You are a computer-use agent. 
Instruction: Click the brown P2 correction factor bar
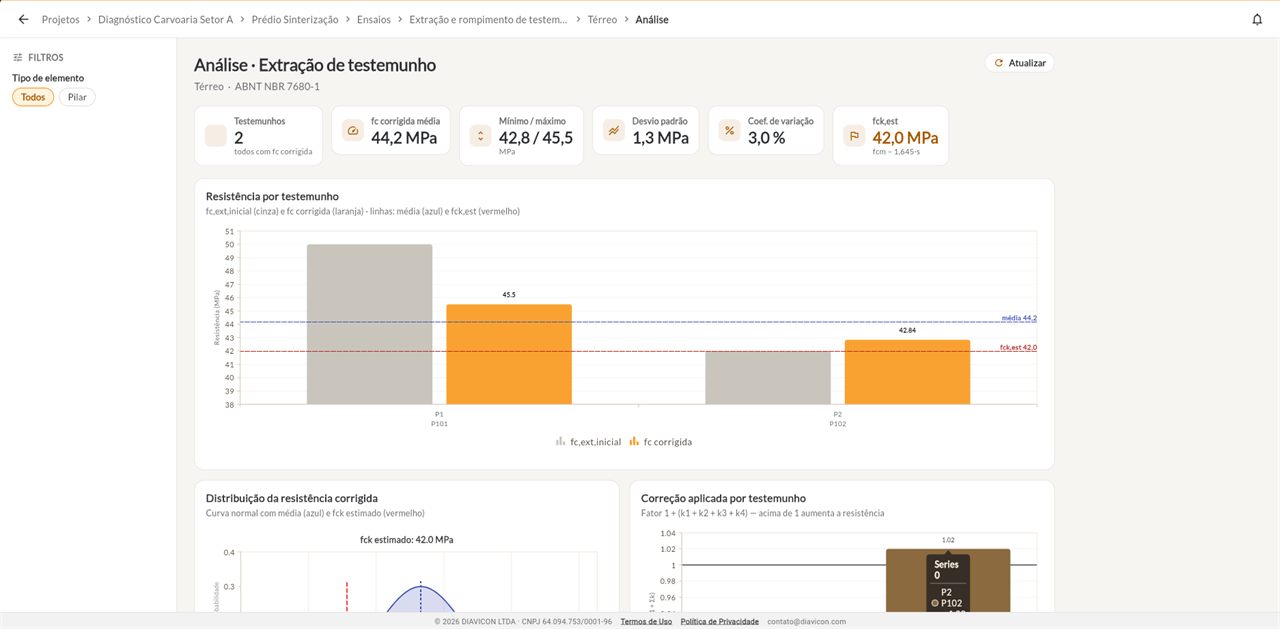[x=948, y=580]
